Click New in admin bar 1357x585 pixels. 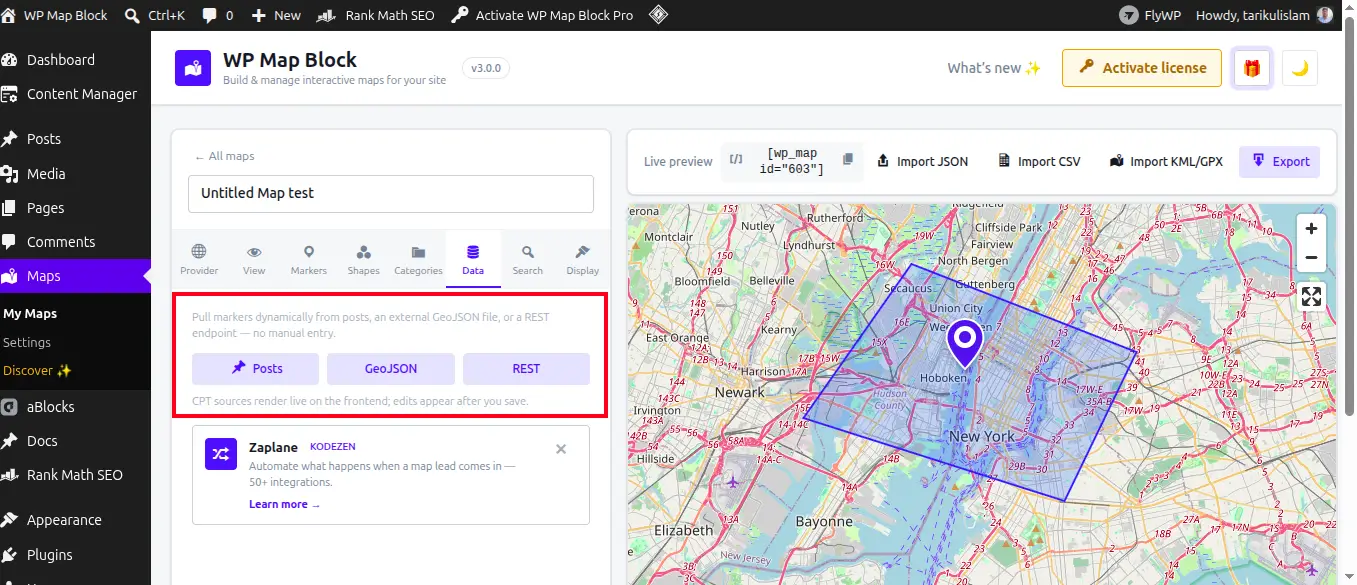tap(276, 15)
